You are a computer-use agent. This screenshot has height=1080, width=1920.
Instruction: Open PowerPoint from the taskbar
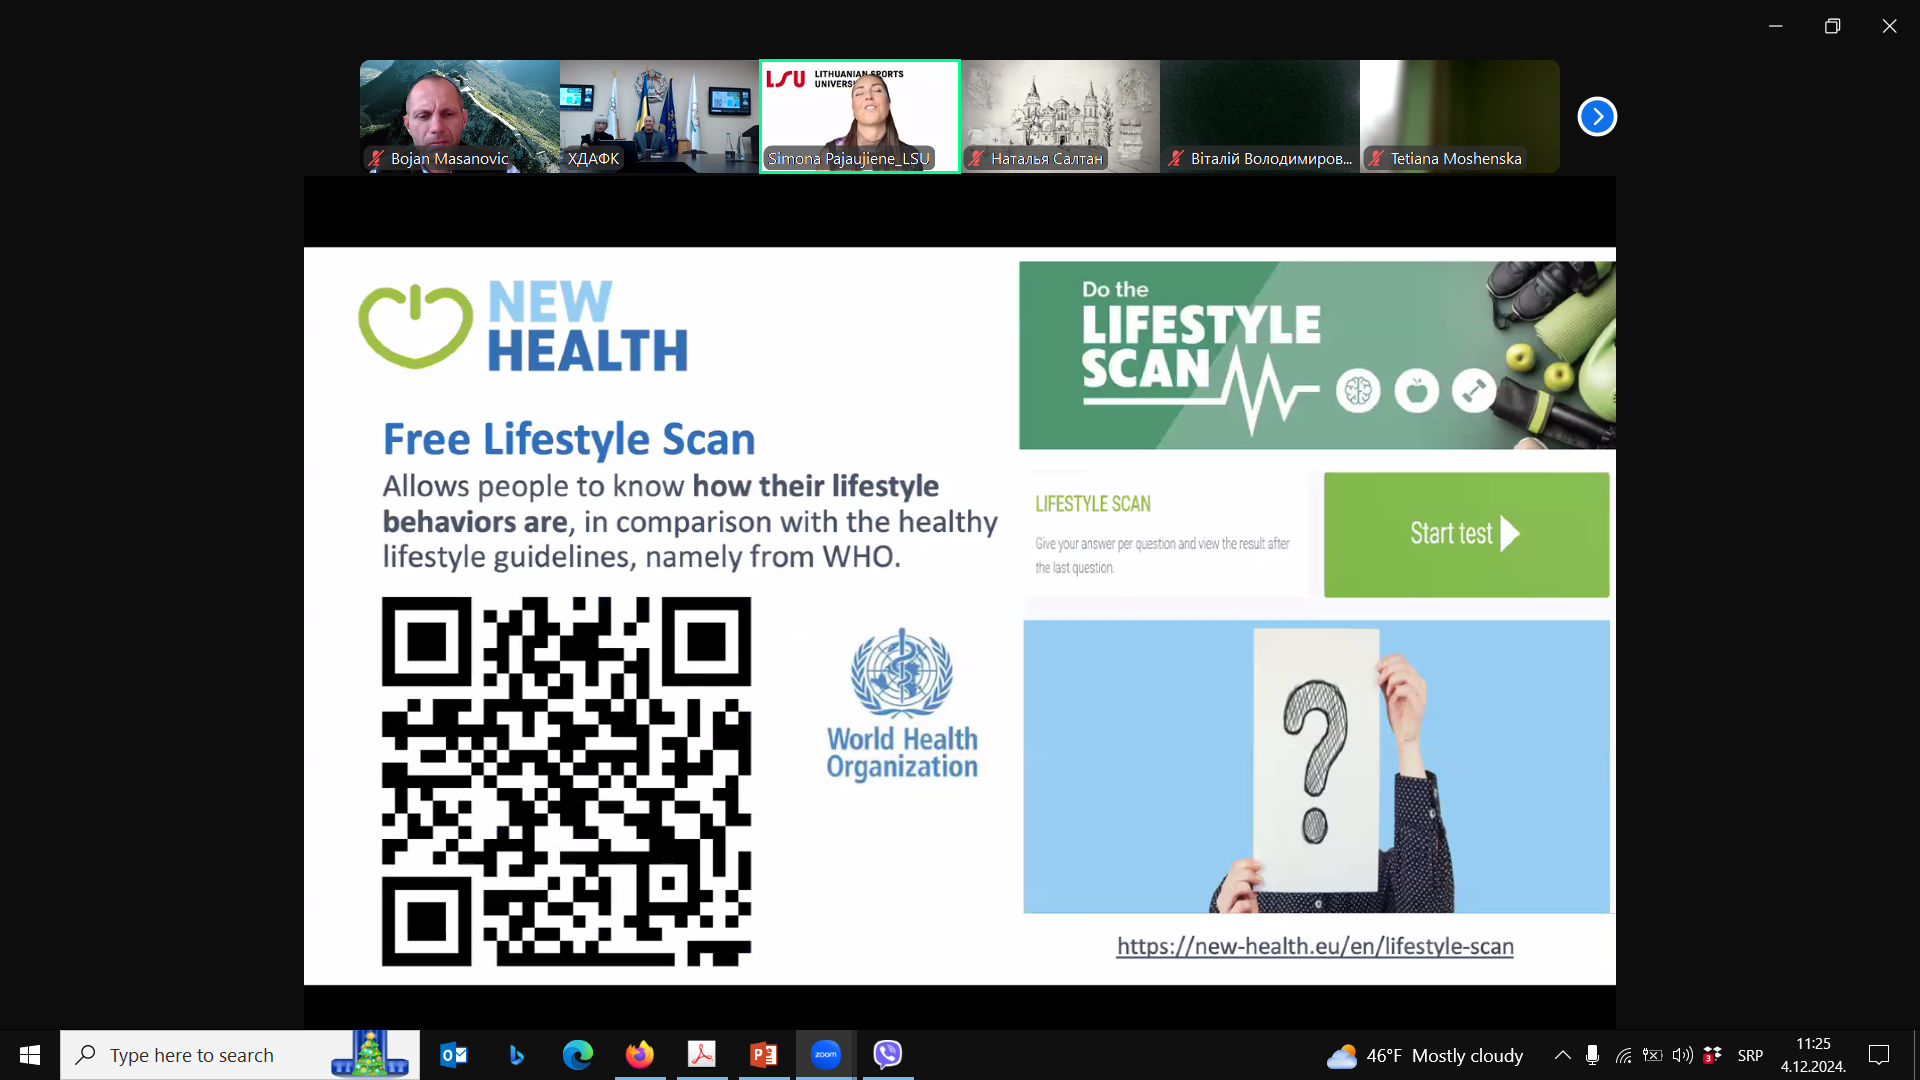click(x=764, y=1055)
